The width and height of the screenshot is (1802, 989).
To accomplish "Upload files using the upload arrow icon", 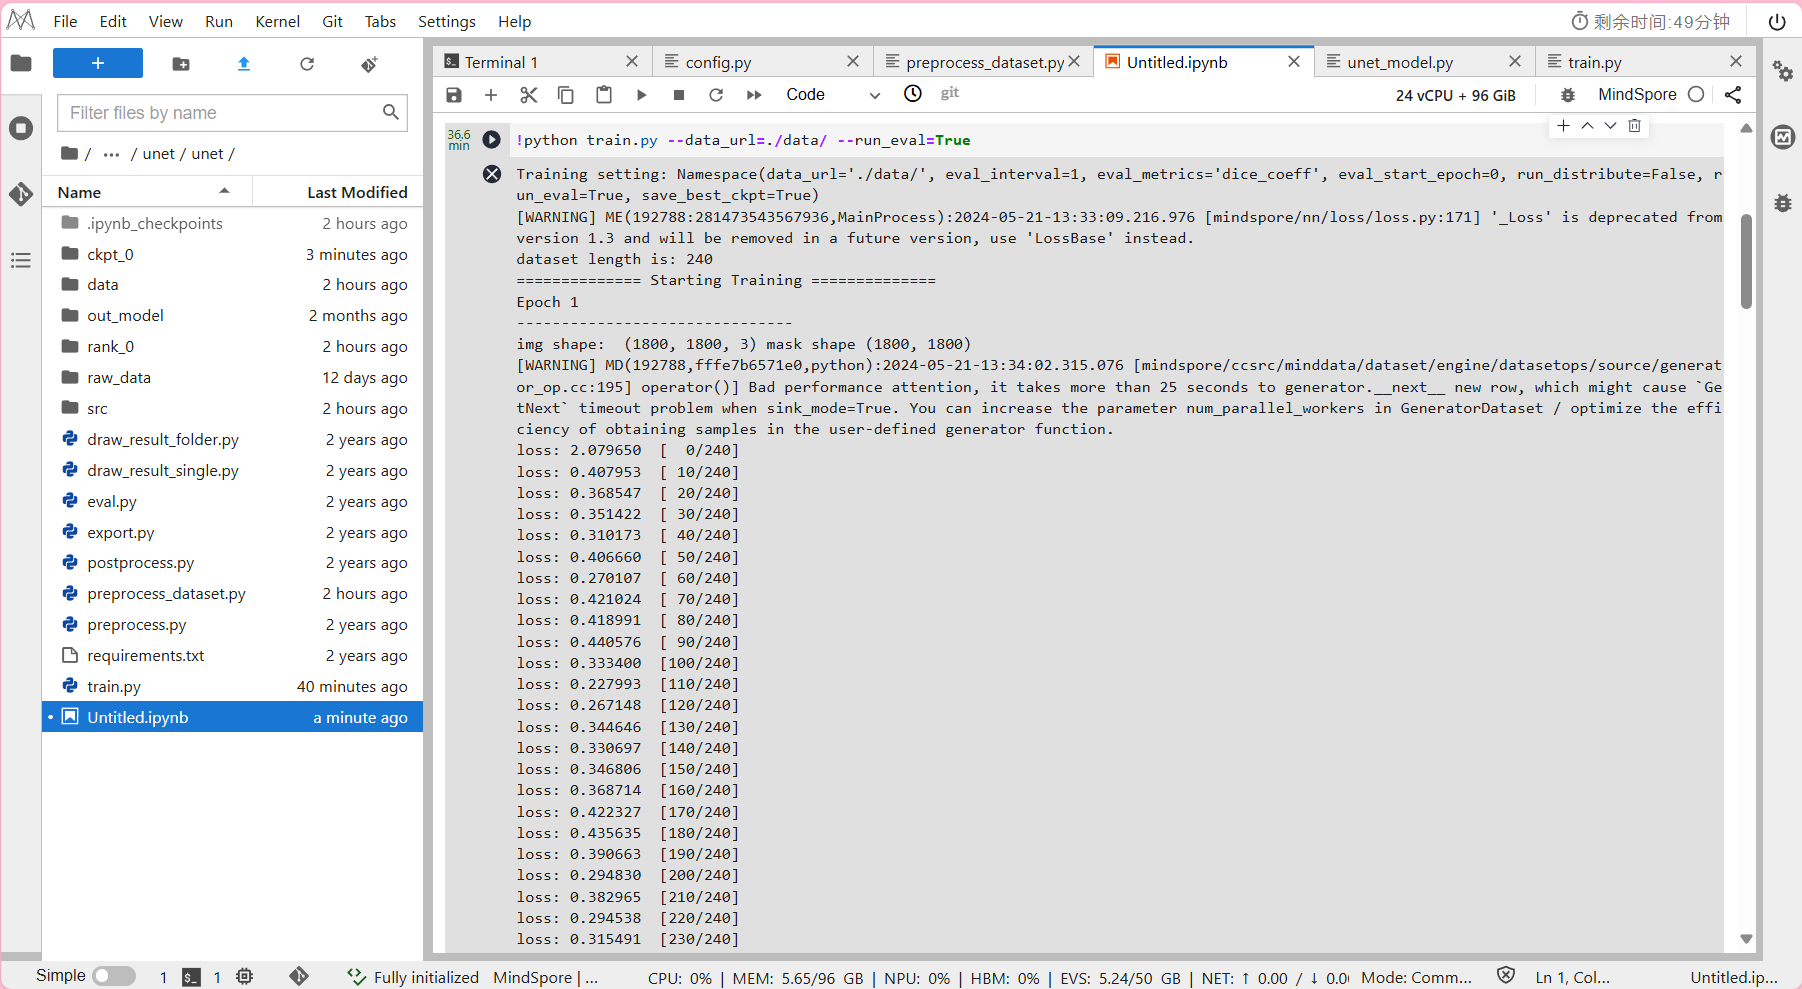I will point(244,64).
